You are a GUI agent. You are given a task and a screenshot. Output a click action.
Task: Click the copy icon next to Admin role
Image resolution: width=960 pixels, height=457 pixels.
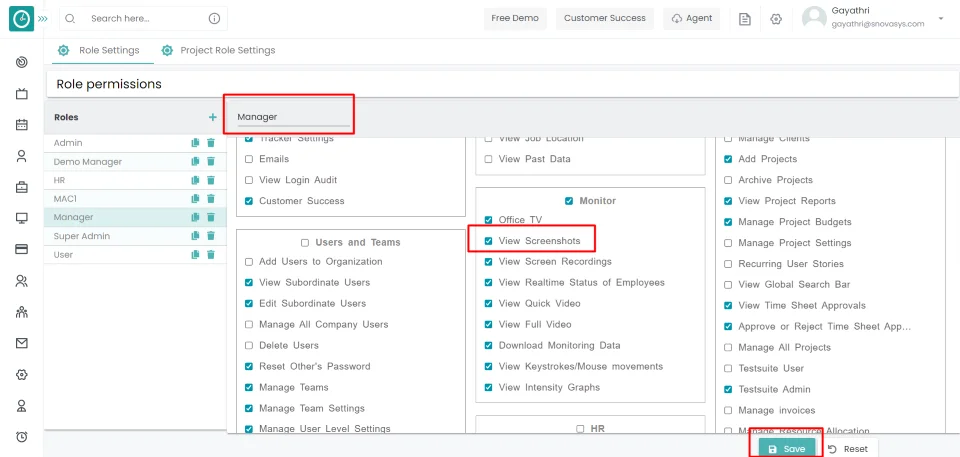196,143
